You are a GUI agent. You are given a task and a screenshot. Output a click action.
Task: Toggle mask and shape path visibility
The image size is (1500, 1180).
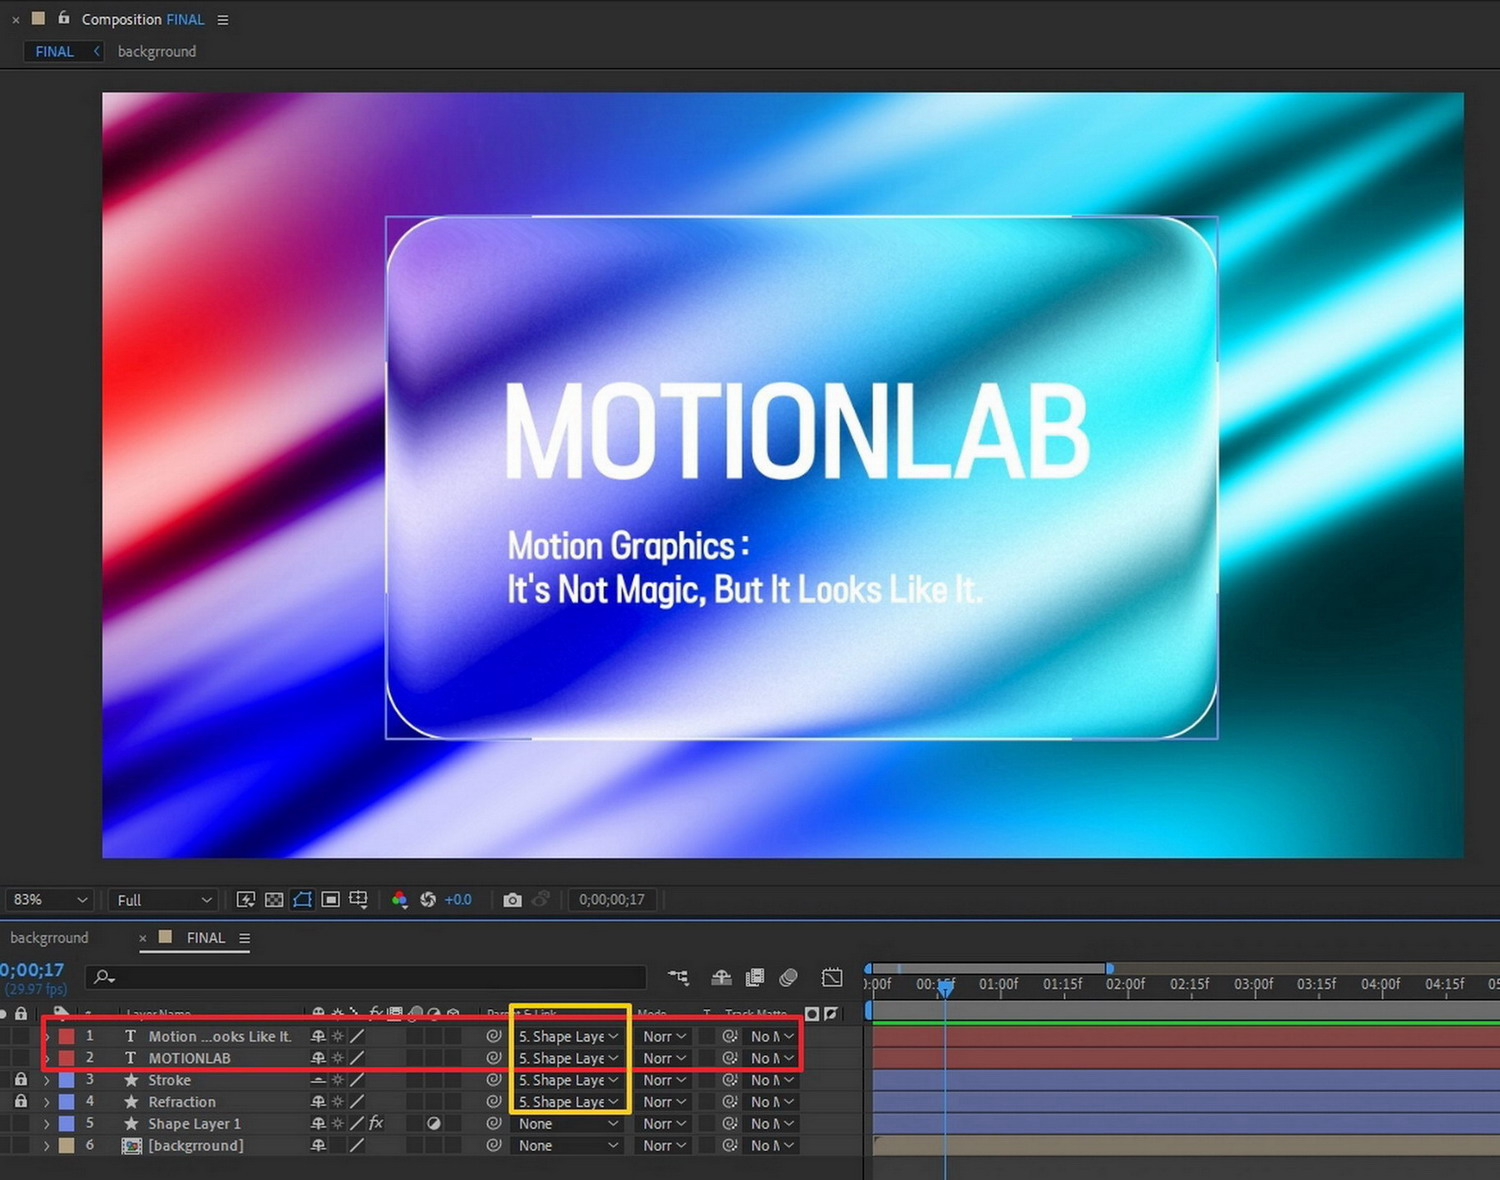point(302,900)
